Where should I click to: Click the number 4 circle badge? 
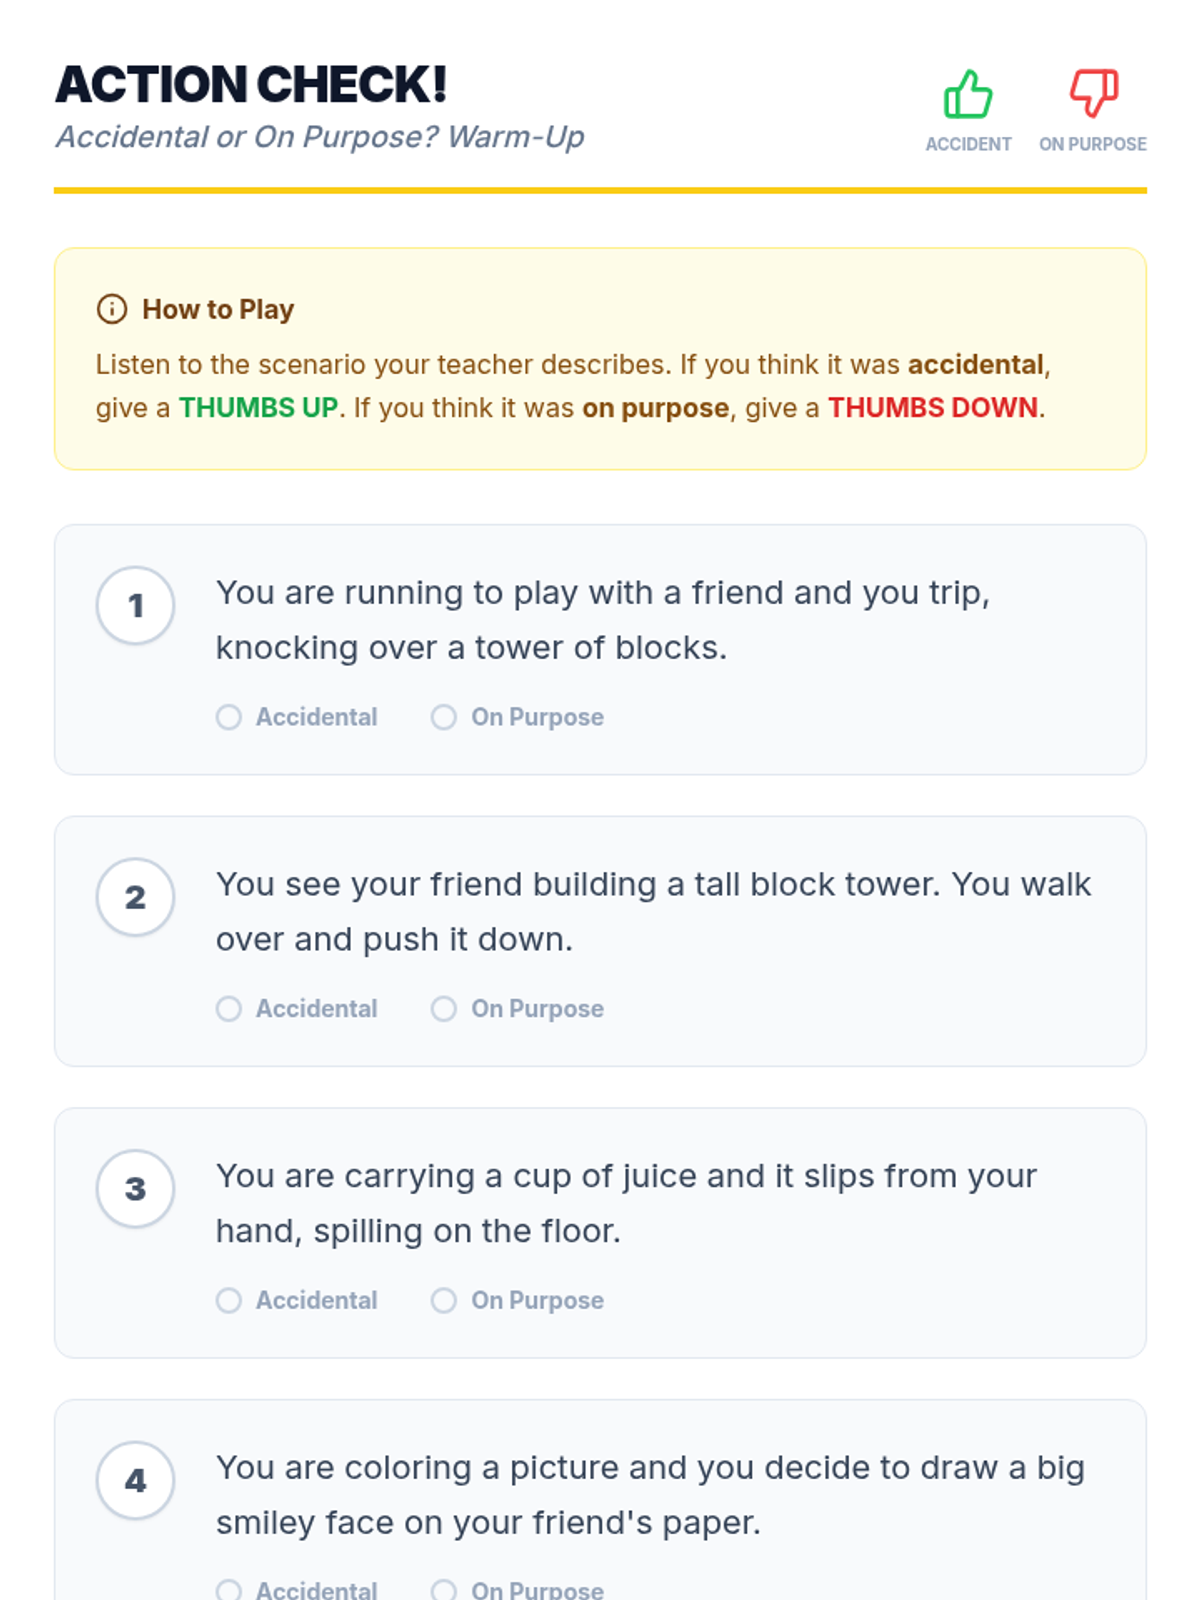[x=136, y=1480]
